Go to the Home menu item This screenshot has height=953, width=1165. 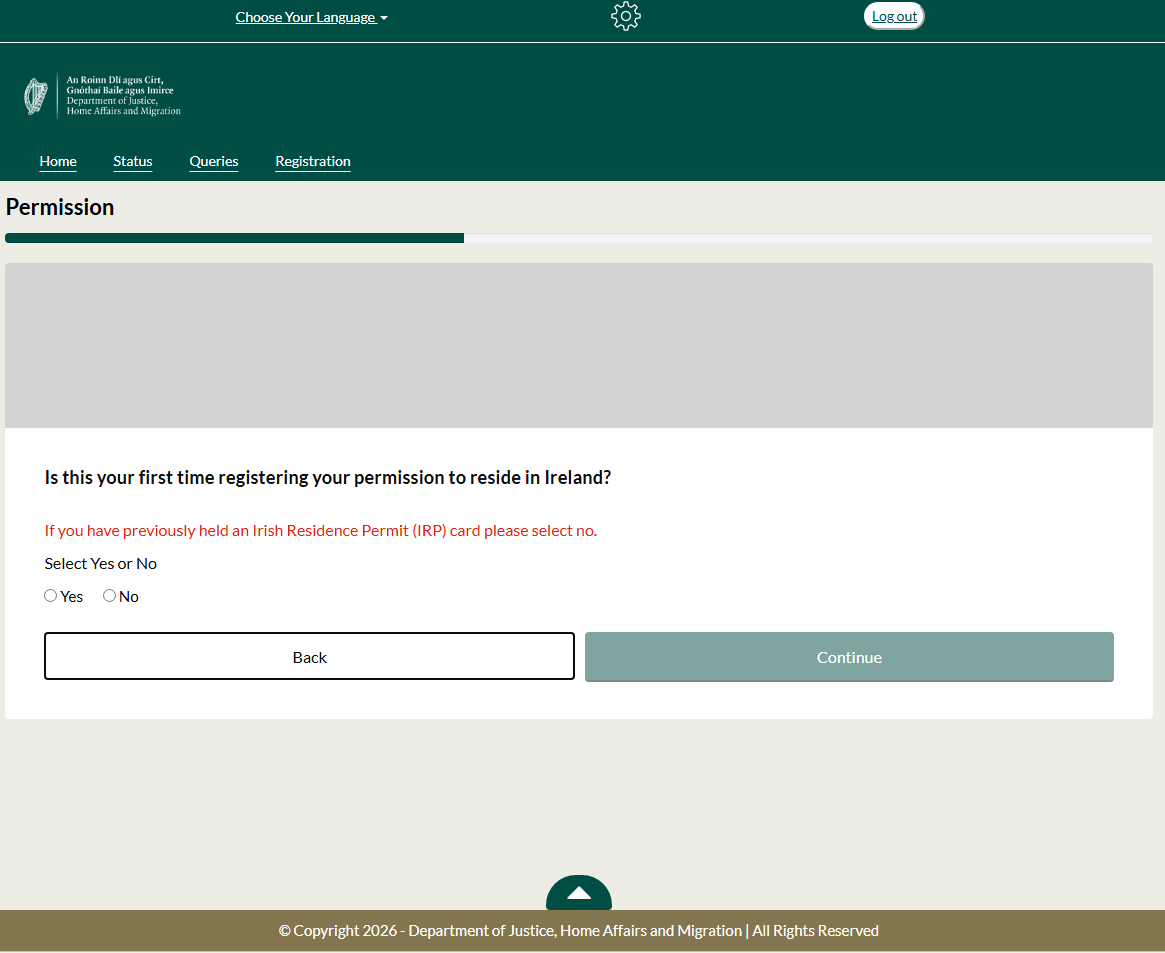click(58, 161)
